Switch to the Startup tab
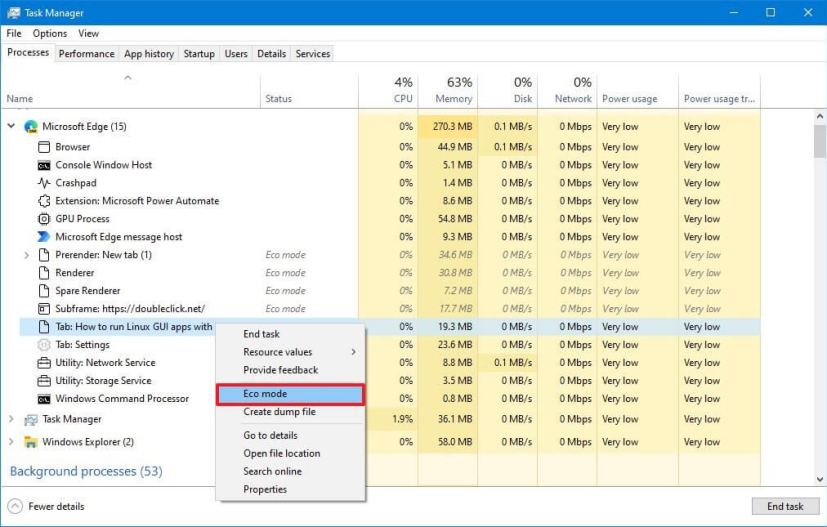 pos(199,54)
